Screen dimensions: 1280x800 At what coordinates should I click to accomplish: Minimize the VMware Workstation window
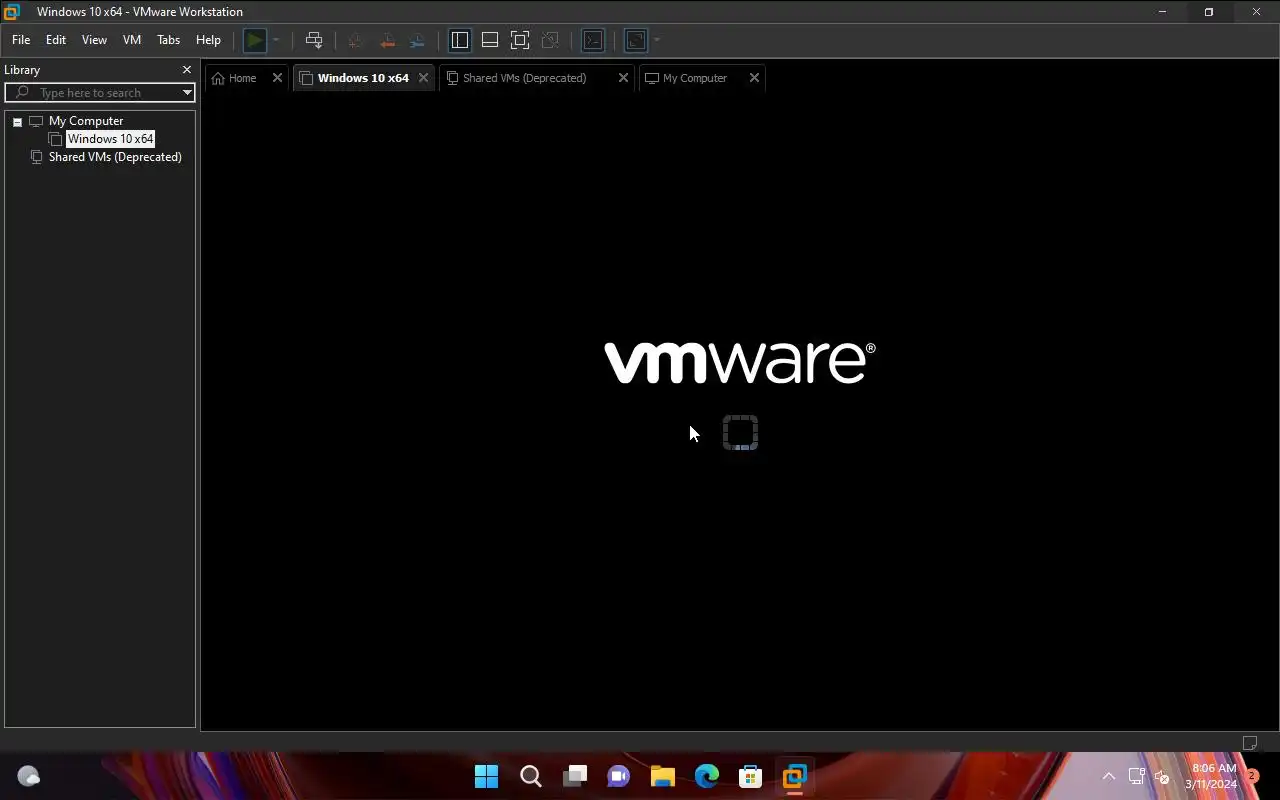coord(1162,12)
